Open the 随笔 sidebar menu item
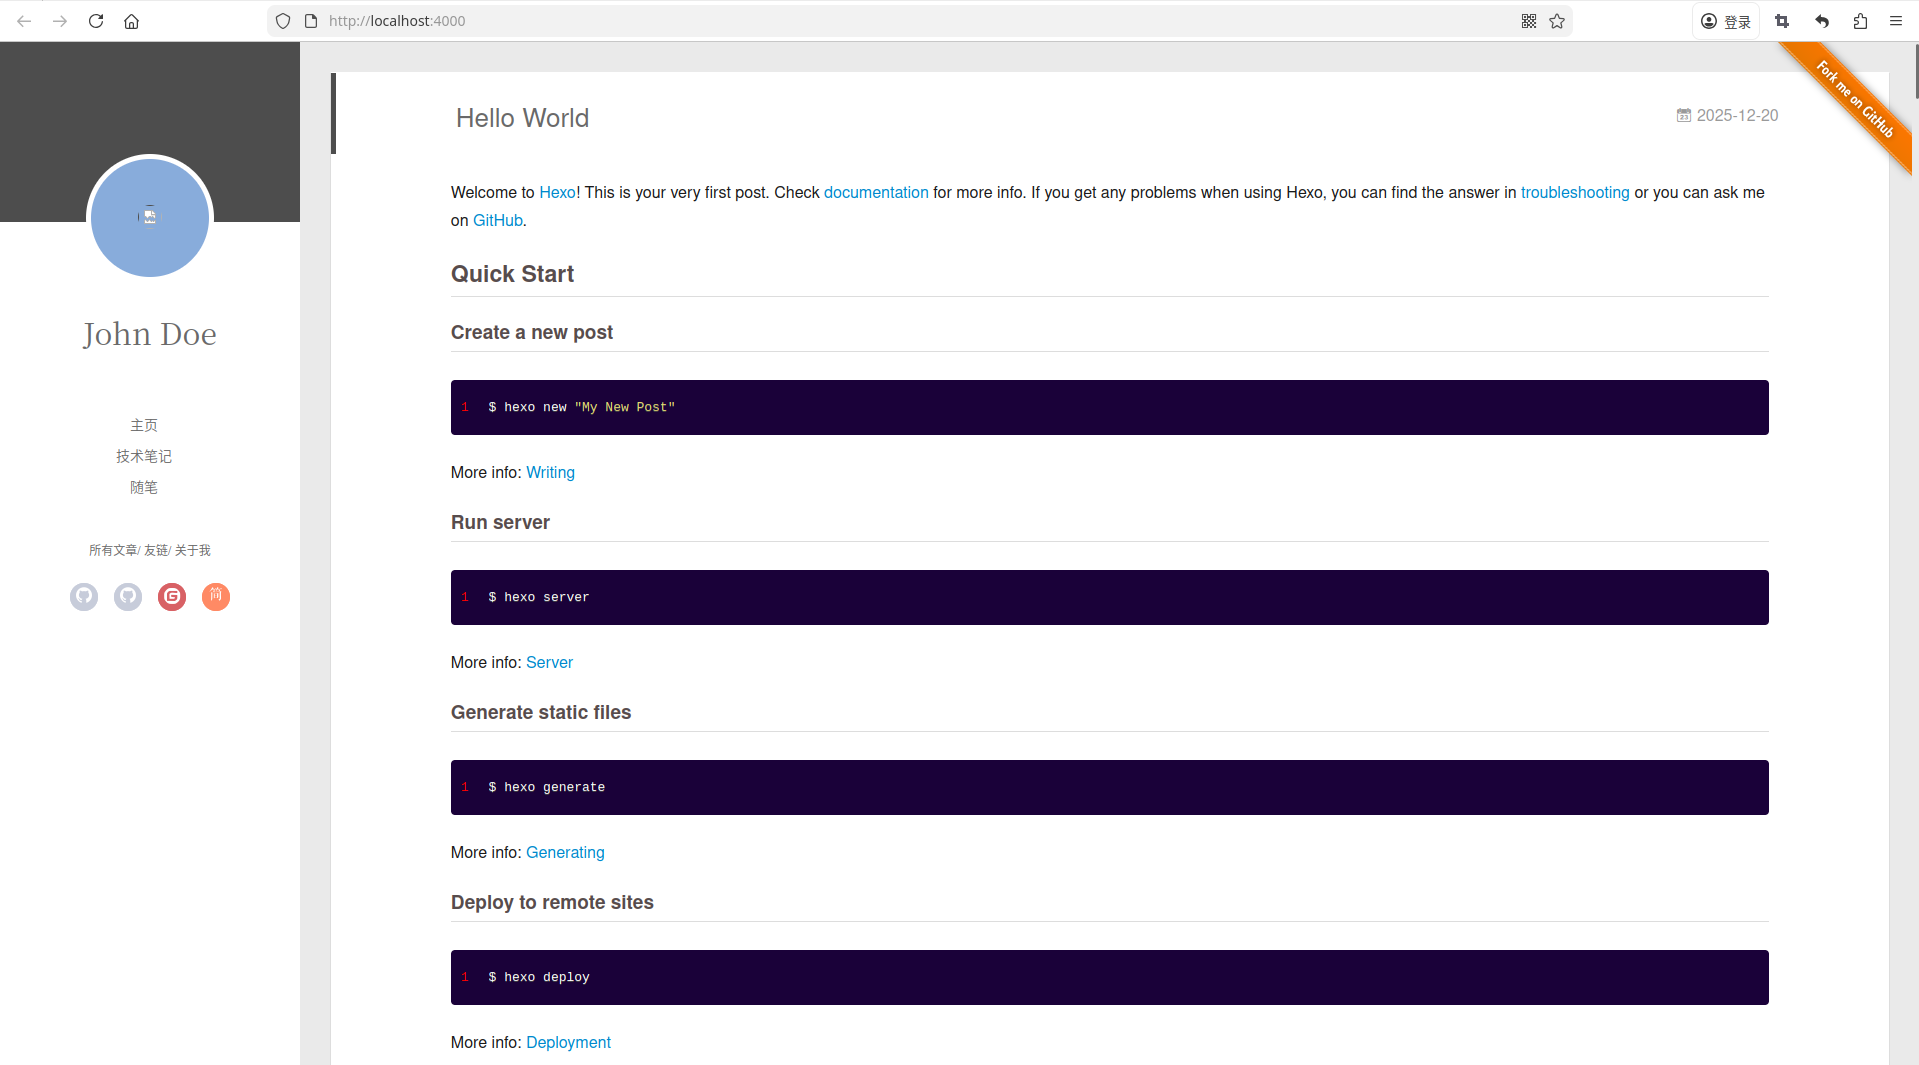 144,487
